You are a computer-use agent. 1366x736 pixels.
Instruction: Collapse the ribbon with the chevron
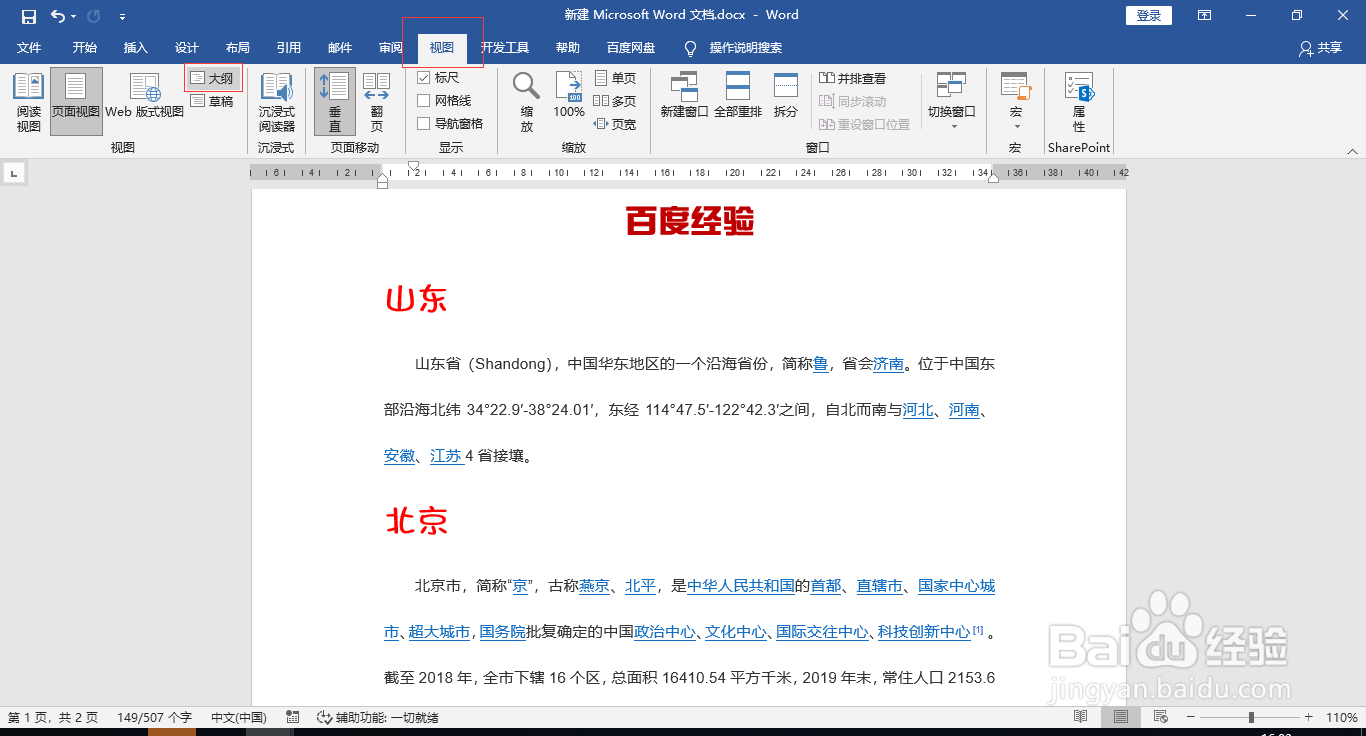point(1352,151)
